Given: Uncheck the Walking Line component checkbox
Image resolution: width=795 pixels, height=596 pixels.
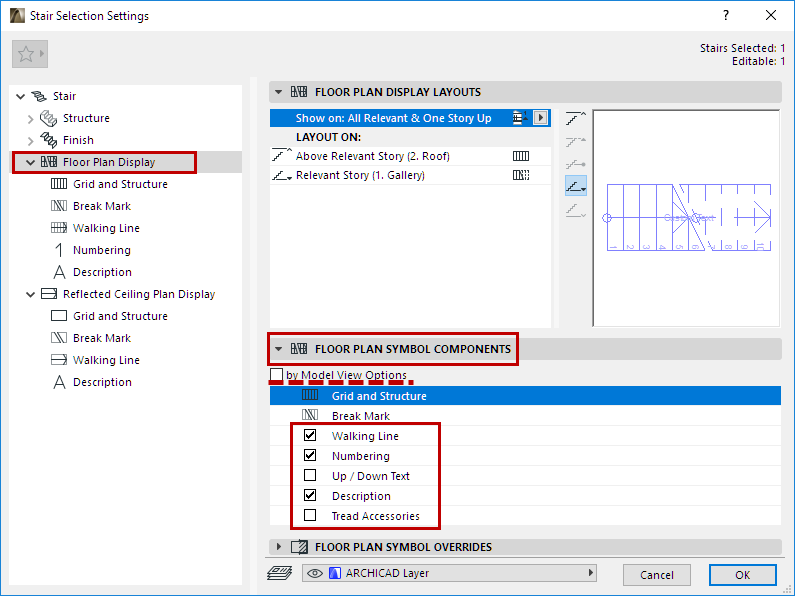Looking at the screenshot, I should 310,435.
